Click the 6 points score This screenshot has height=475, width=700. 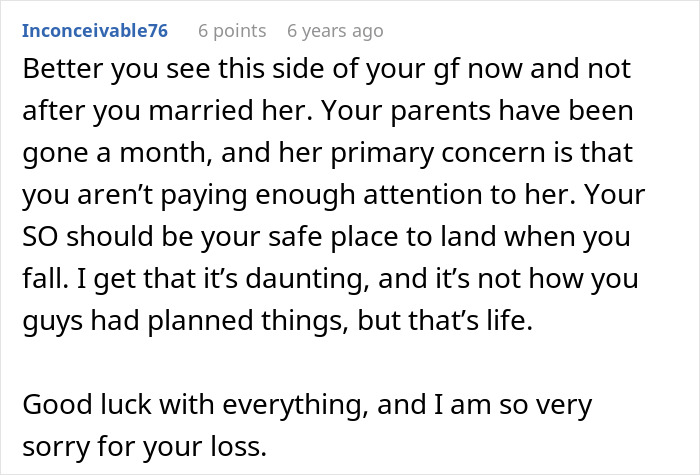(x=231, y=31)
